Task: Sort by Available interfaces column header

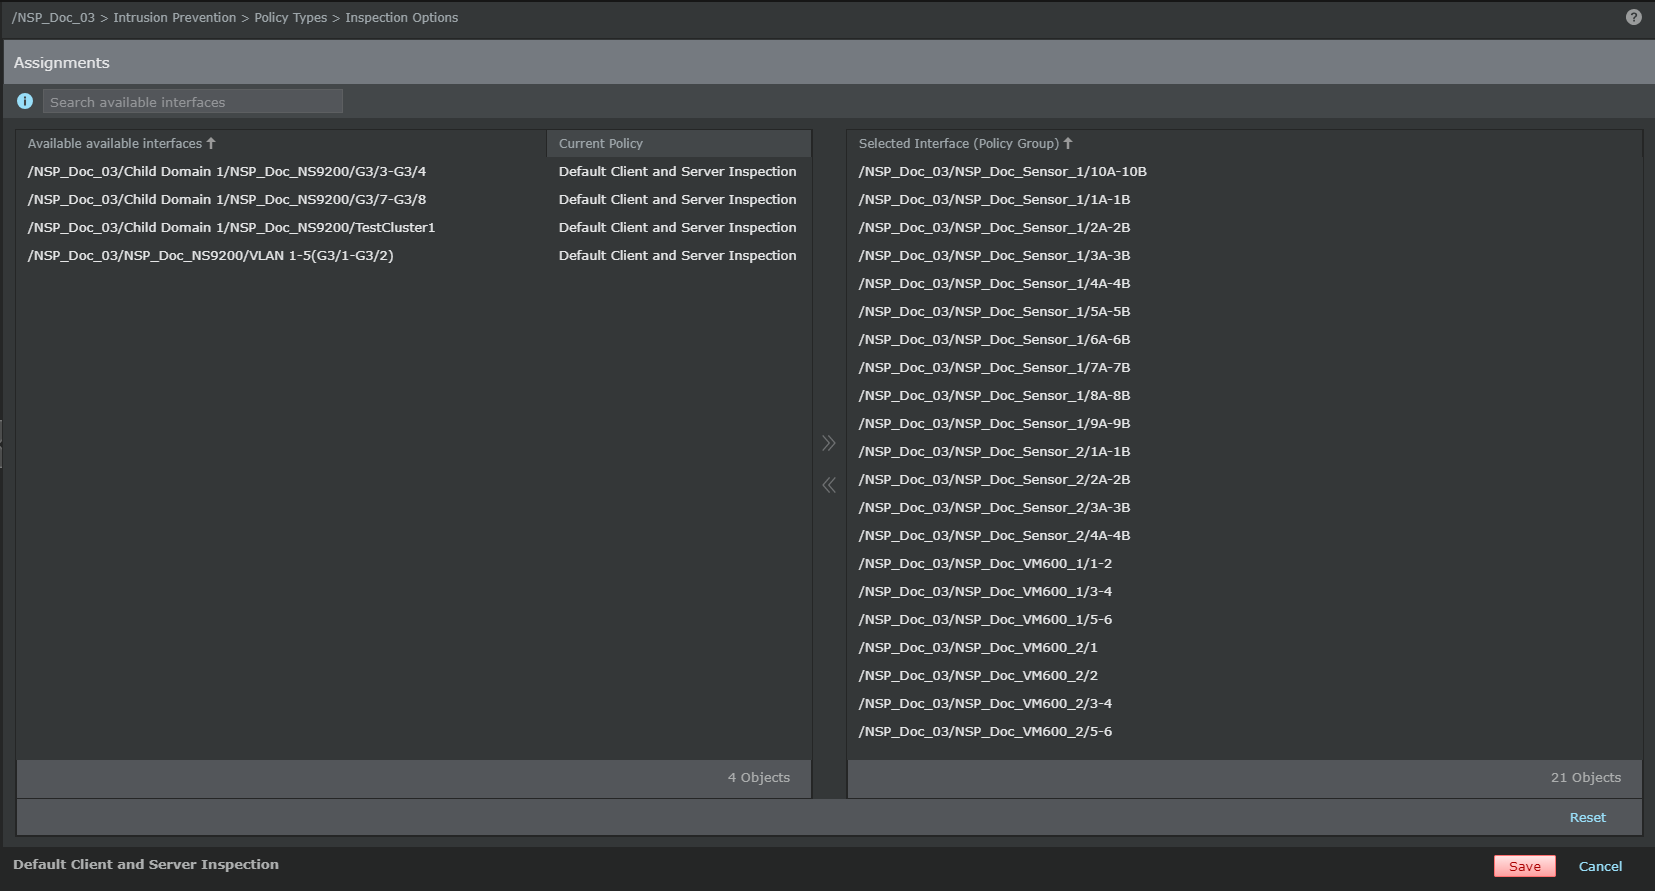Action: (281, 143)
